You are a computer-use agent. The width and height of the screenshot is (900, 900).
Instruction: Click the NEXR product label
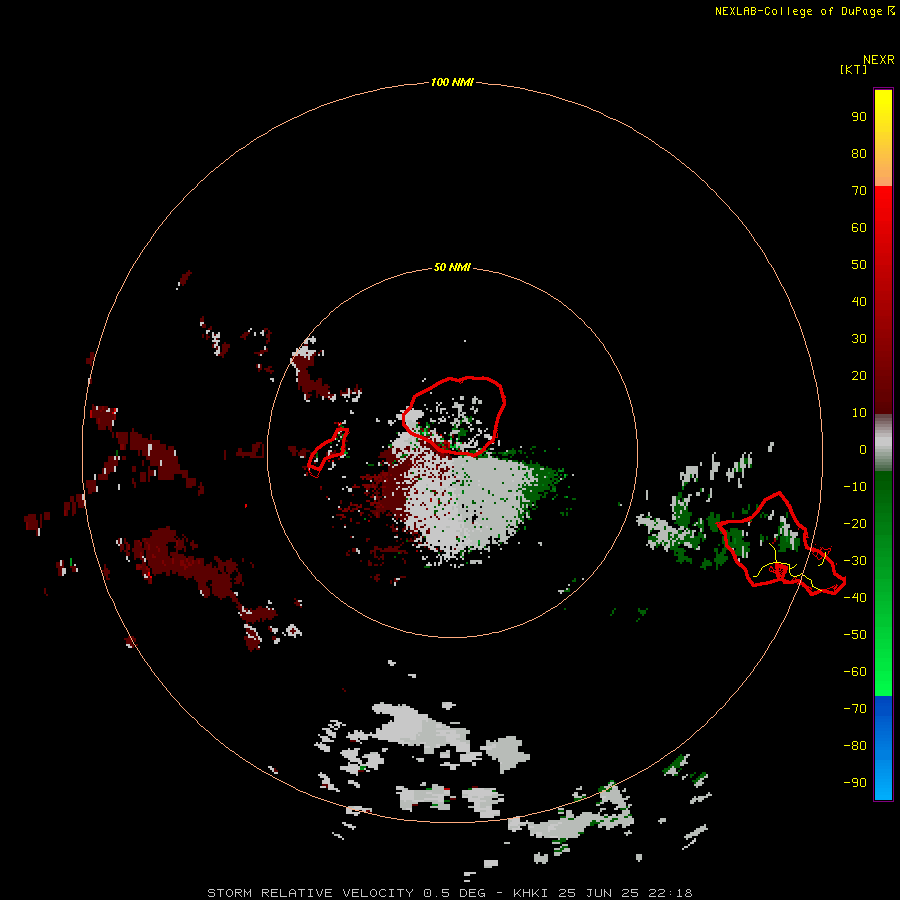[879, 60]
